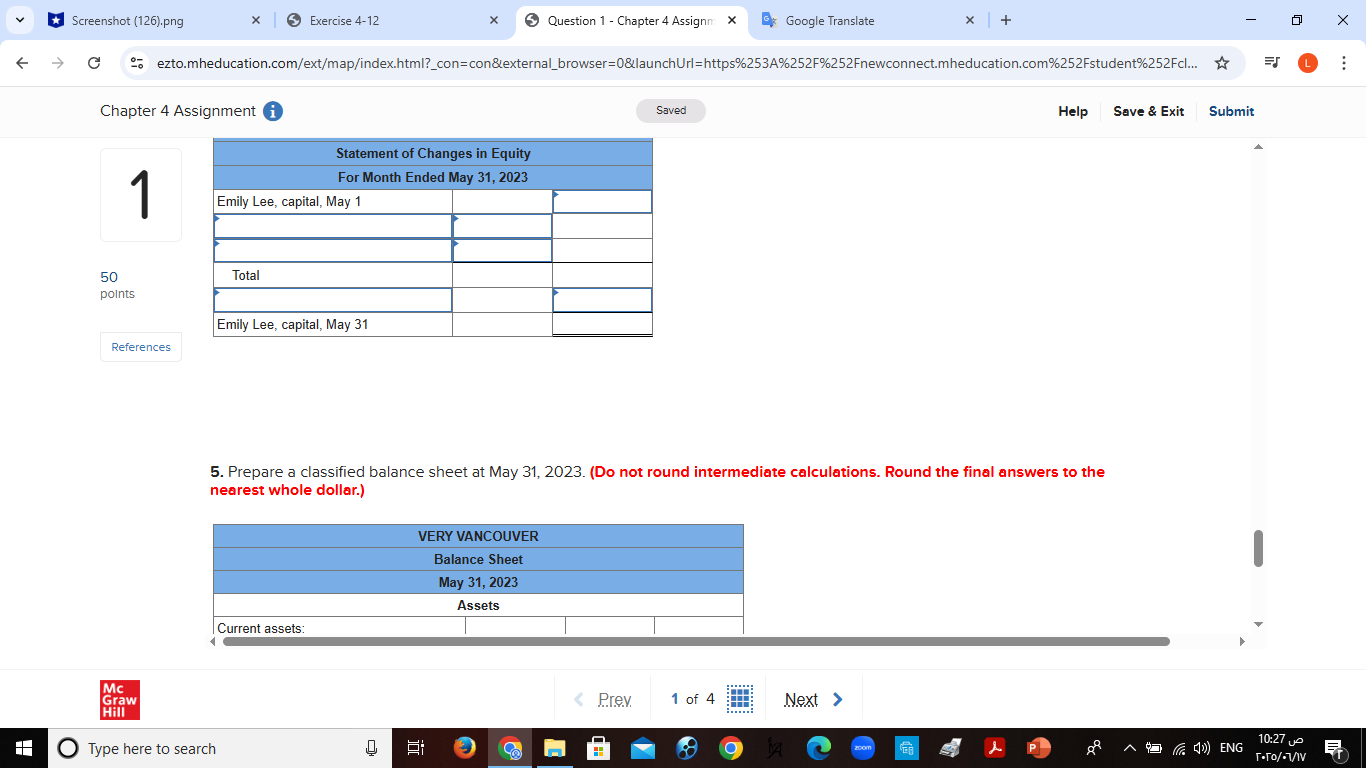Click scroll-down arrow of vertical scrollbar
Image resolution: width=1366 pixels, height=768 pixels.
click(x=1258, y=625)
